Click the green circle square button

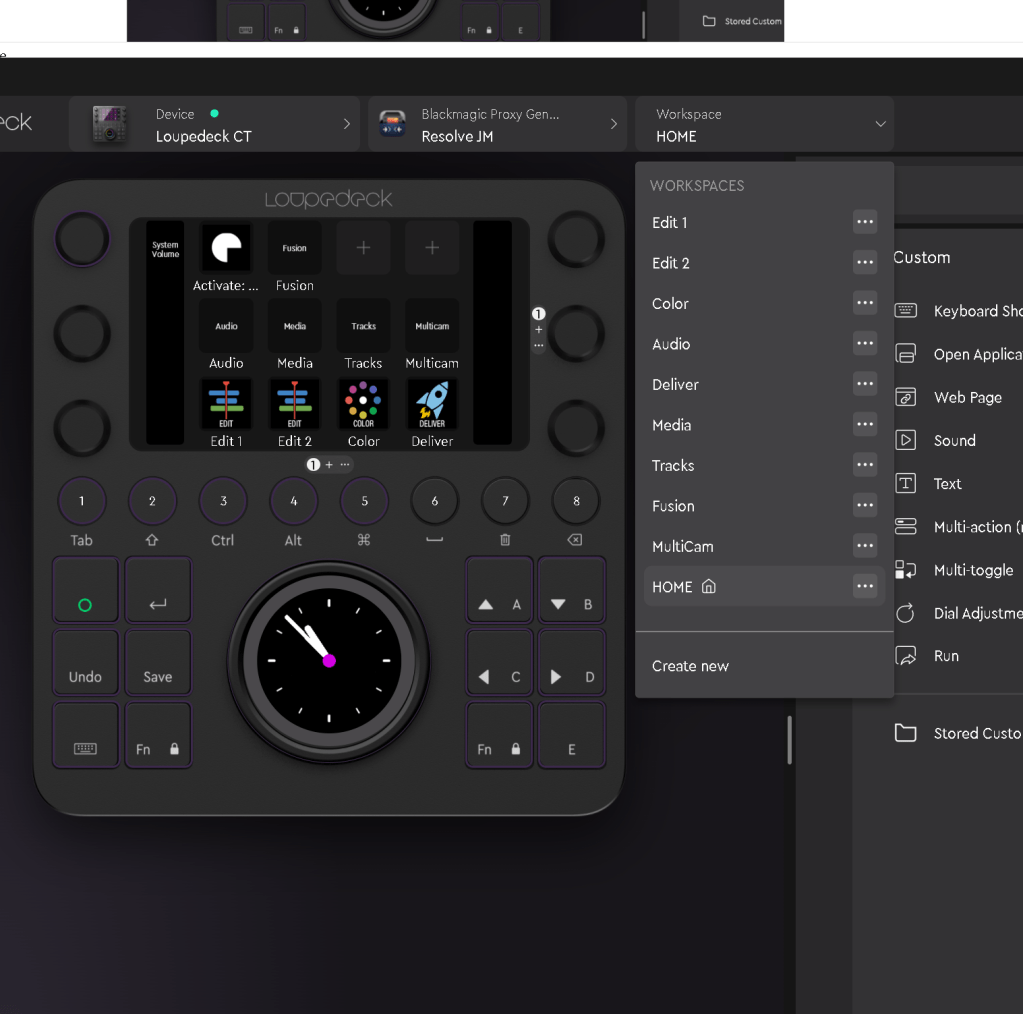pyautogui.click(x=85, y=590)
